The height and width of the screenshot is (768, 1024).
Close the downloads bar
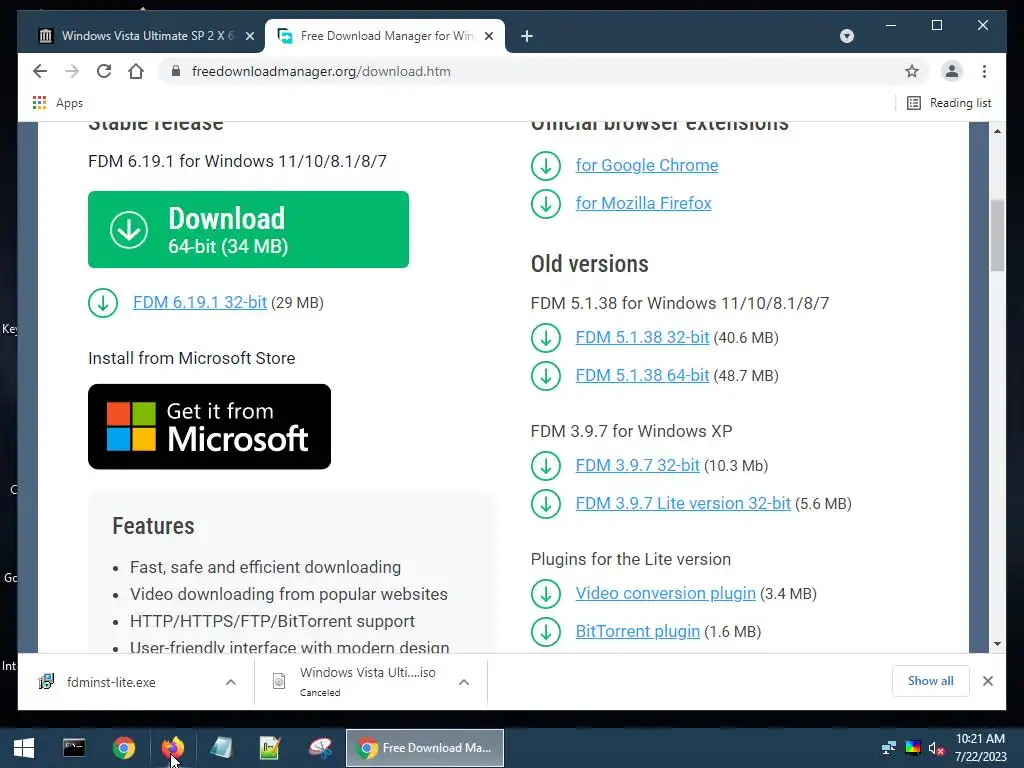(987, 681)
